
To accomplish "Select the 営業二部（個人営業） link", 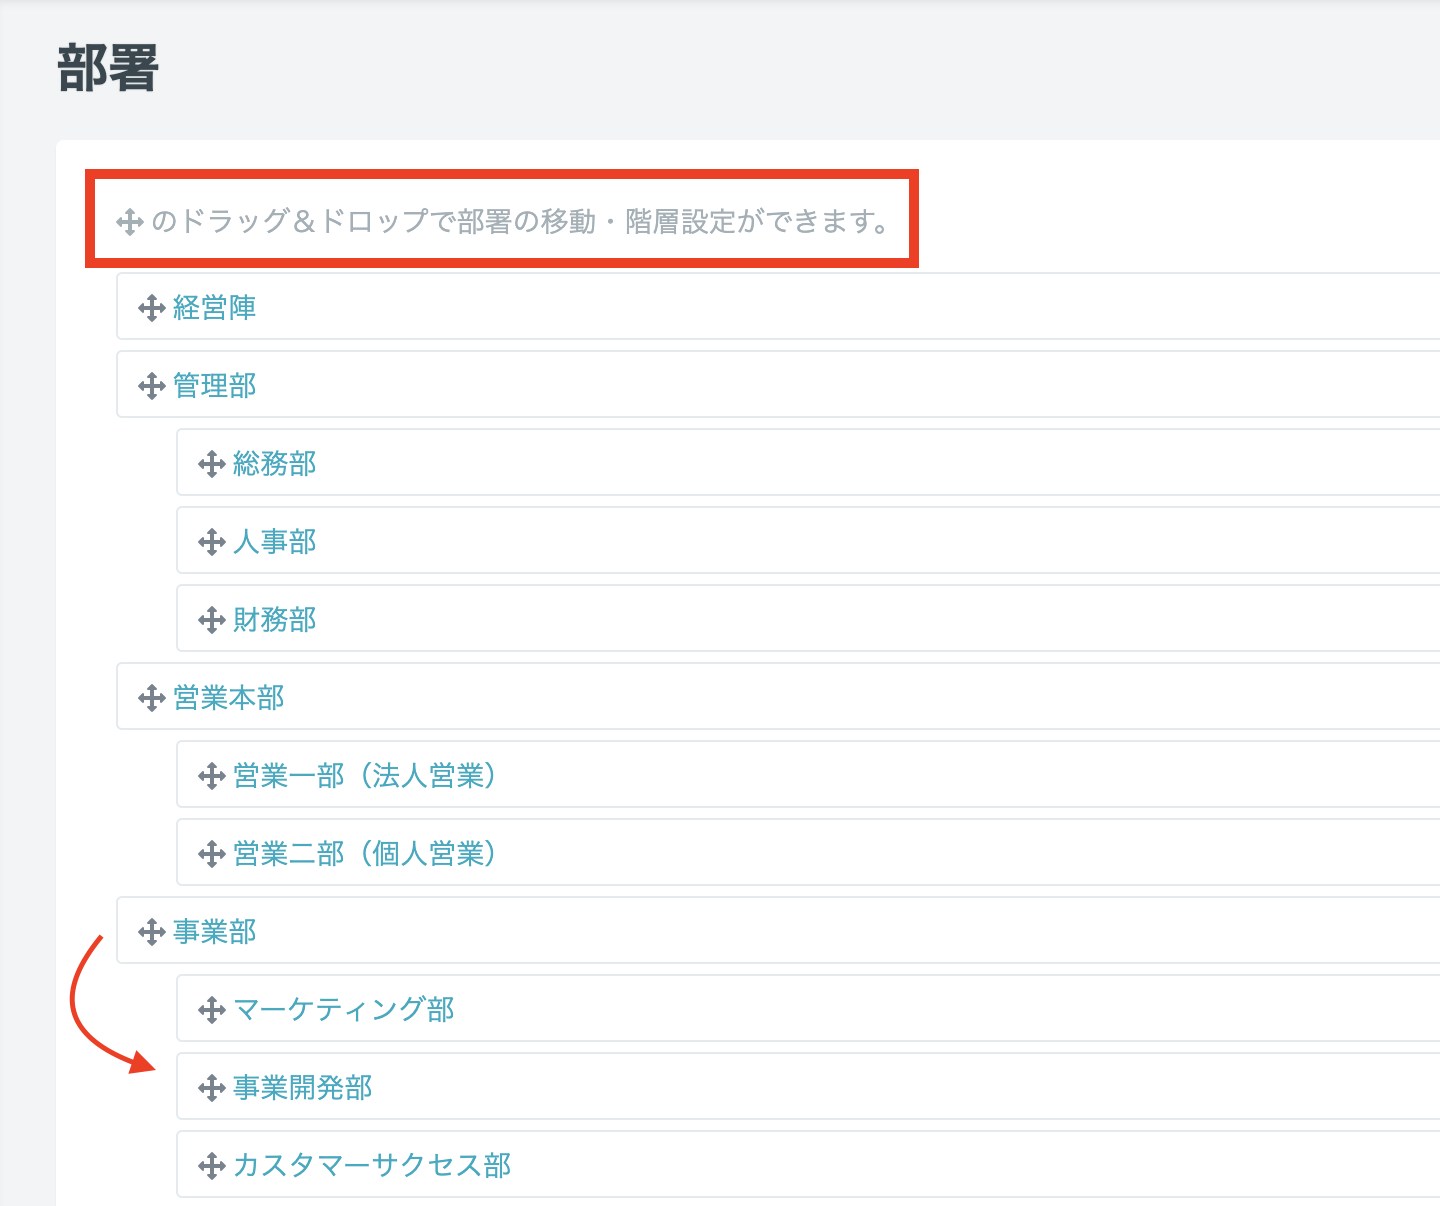I will coord(366,854).
